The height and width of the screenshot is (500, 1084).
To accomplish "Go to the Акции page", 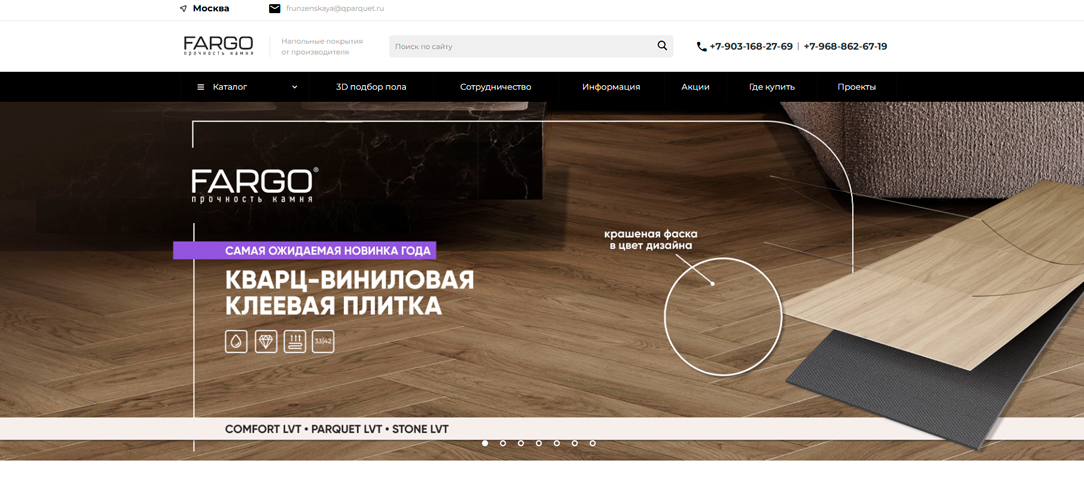I will point(695,87).
